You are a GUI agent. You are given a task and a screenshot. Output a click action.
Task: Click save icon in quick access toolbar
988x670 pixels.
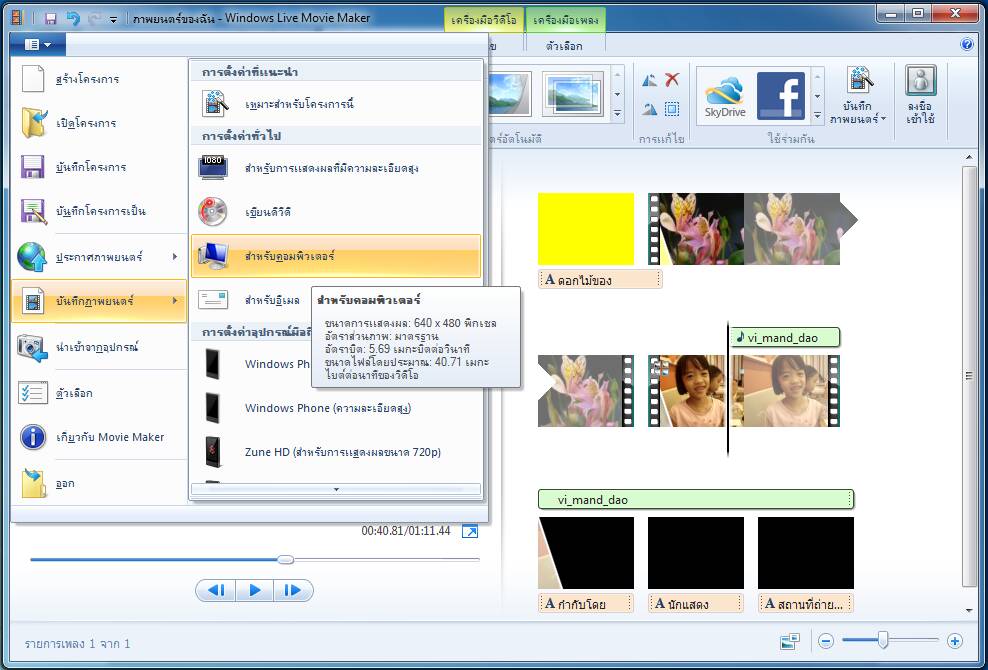click(x=51, y=19)
